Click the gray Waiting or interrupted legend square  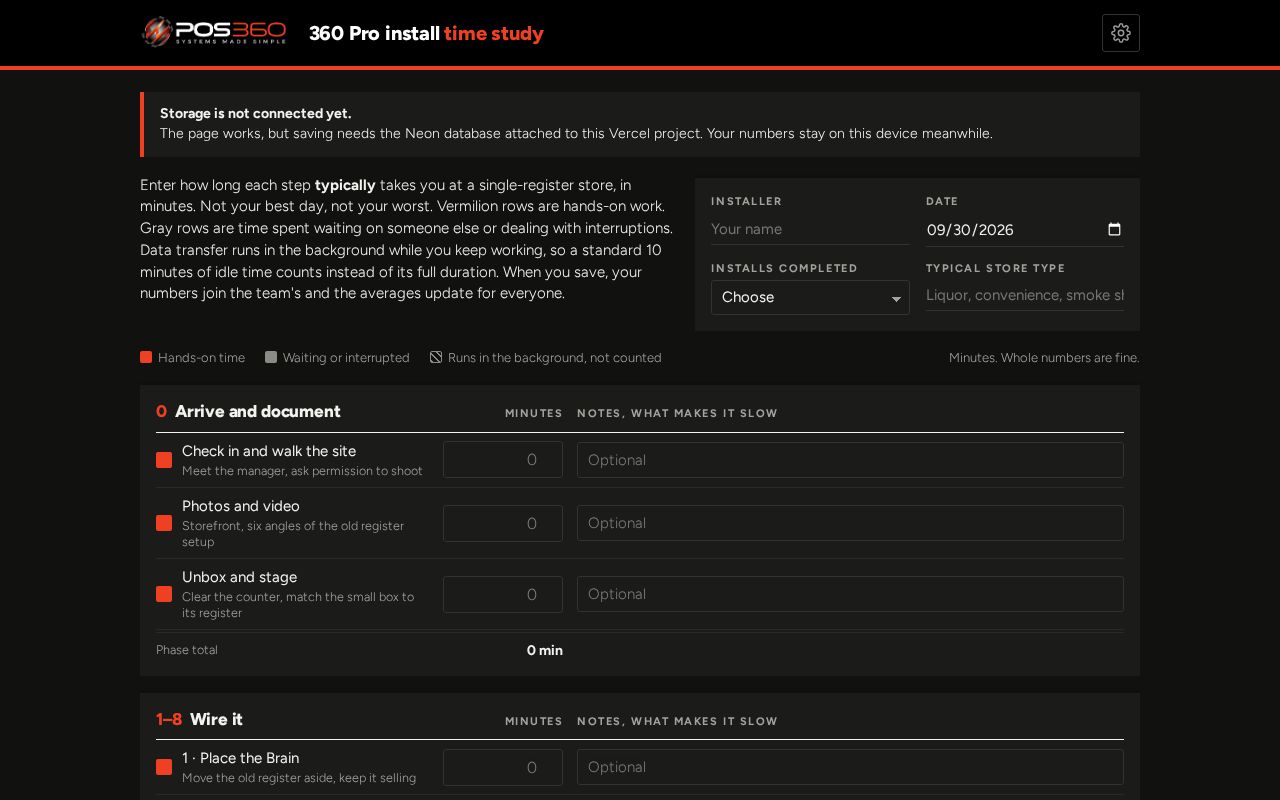271,357
